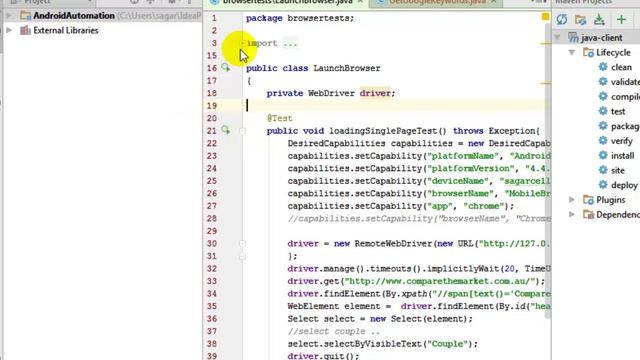
Task: Expand the AndroidAutomation project node arrow
Action: (9, 16)
